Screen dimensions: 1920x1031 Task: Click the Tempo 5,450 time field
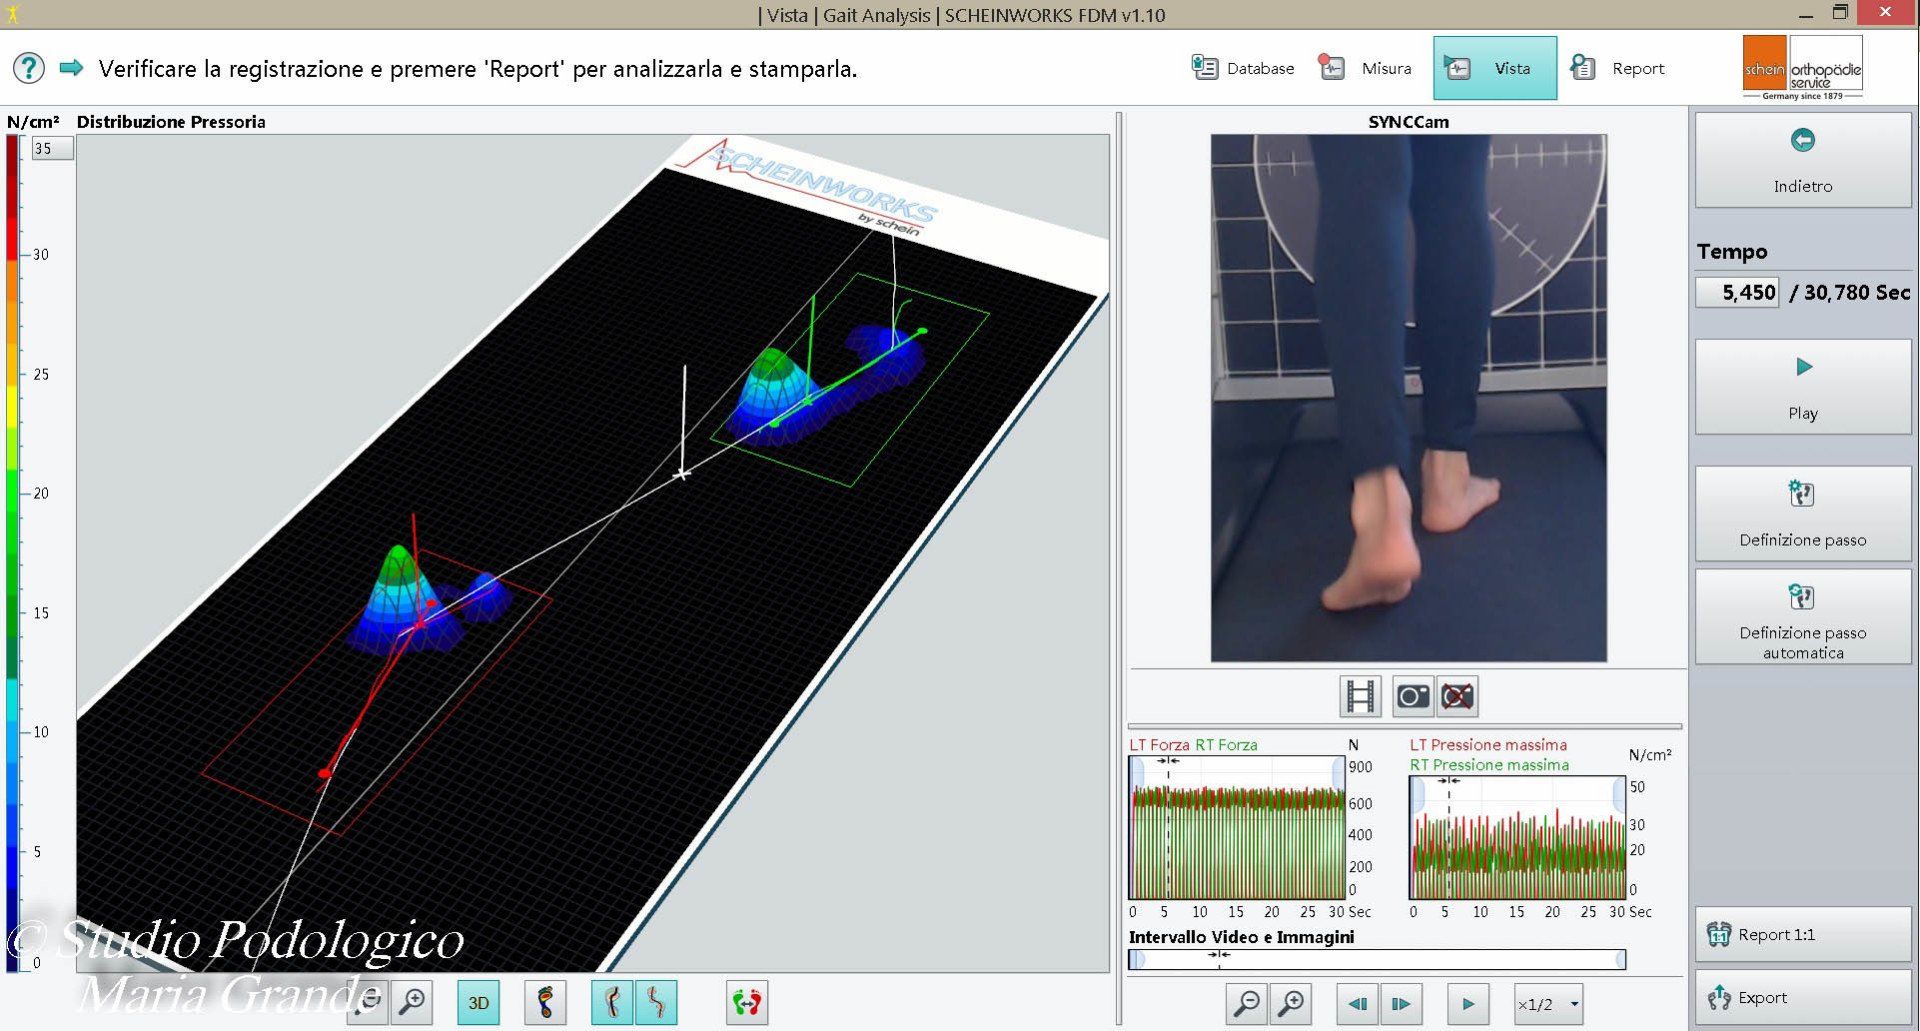pyautogui.click(x=1737, y=292)
